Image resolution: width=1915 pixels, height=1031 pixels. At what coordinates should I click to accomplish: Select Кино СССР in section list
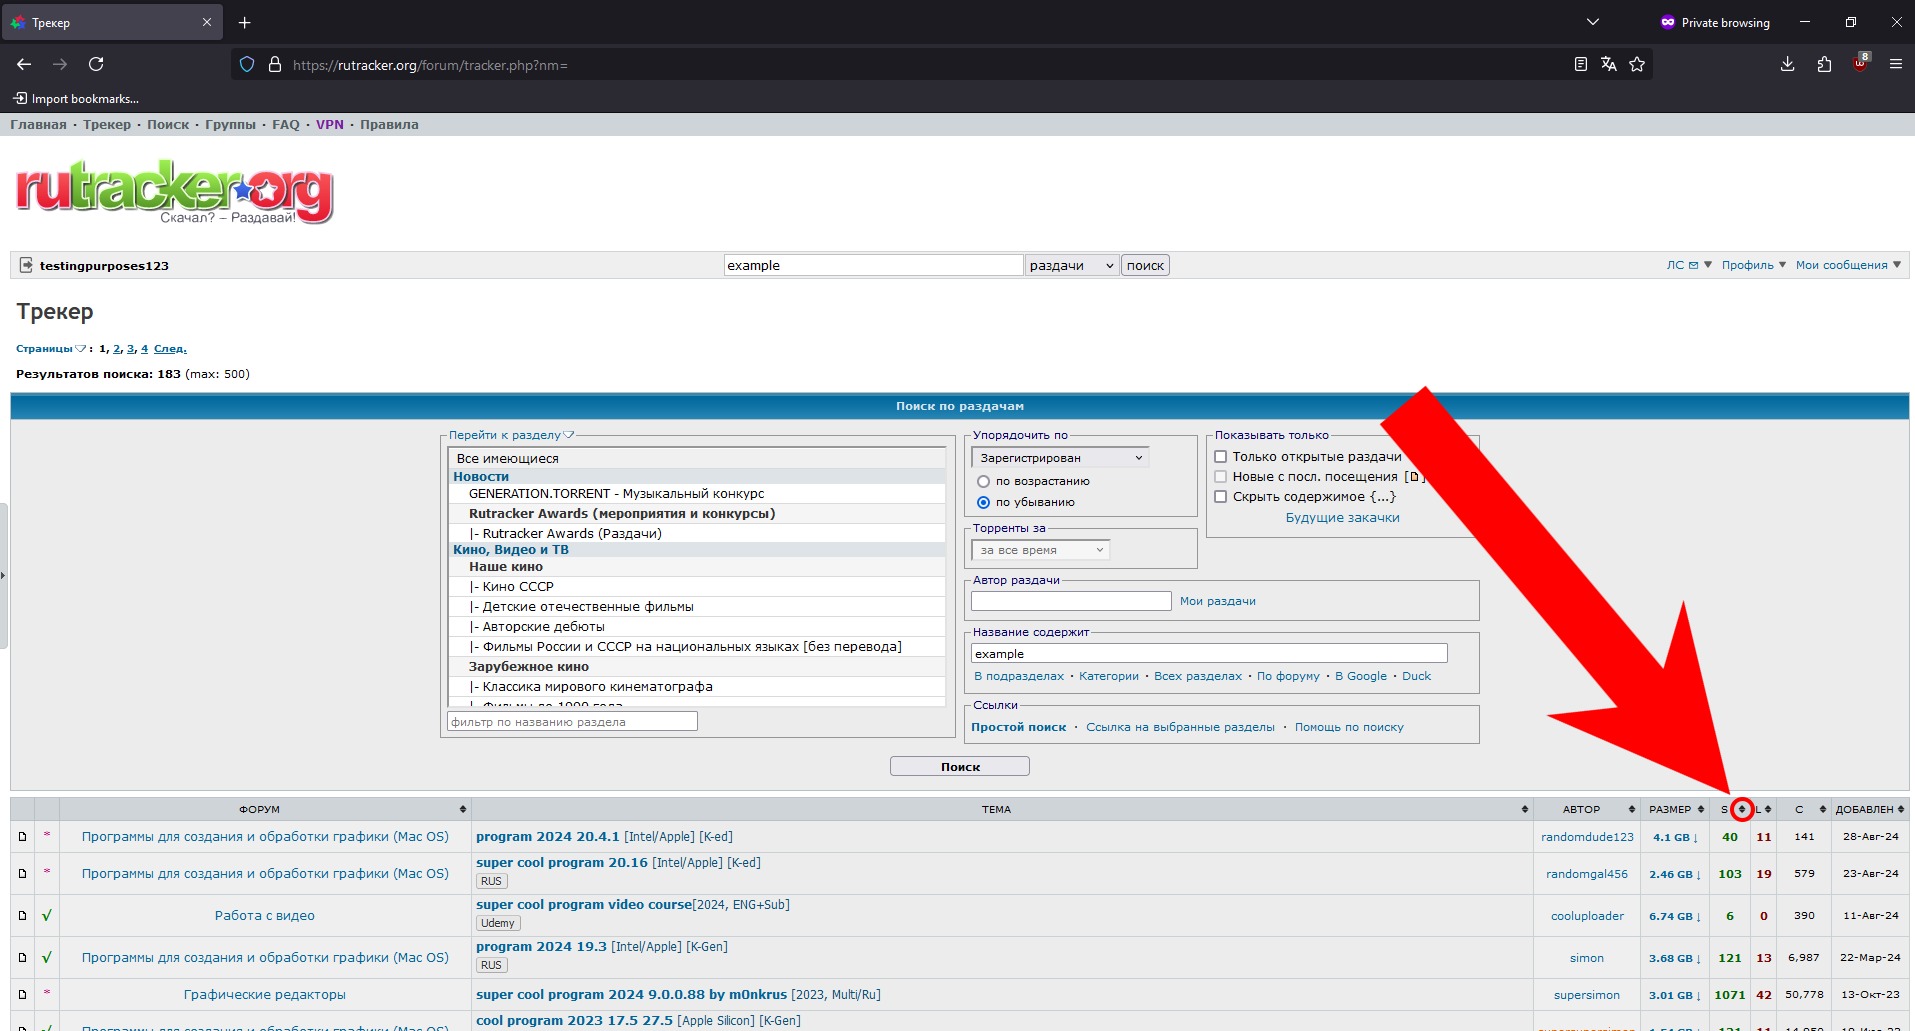click(x=697, y=587)
